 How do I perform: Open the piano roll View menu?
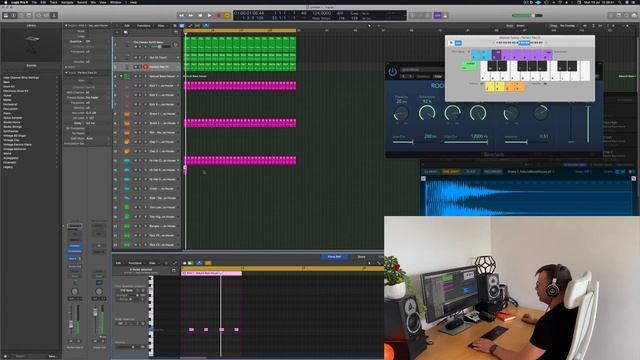point(152,263)
